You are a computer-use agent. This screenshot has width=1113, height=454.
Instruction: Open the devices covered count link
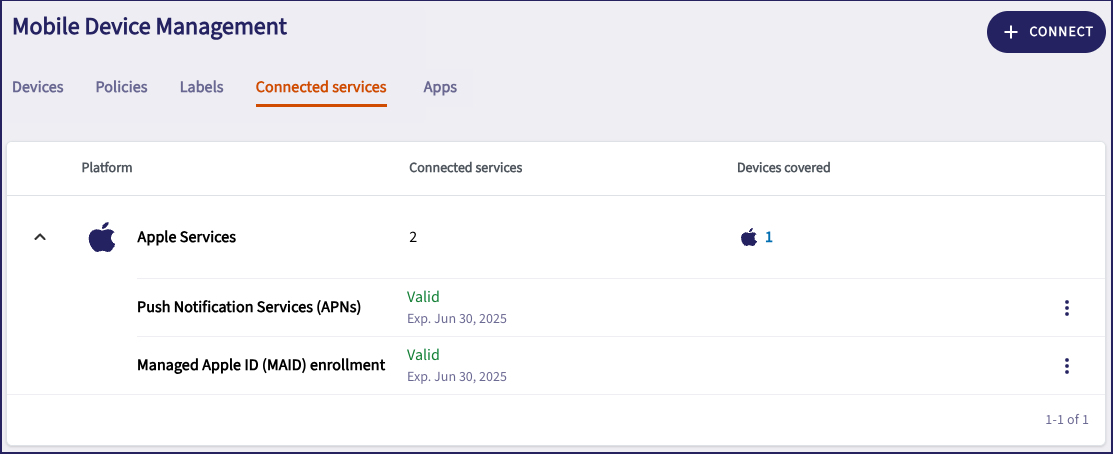pyautogui.click(x=769, y=238)
